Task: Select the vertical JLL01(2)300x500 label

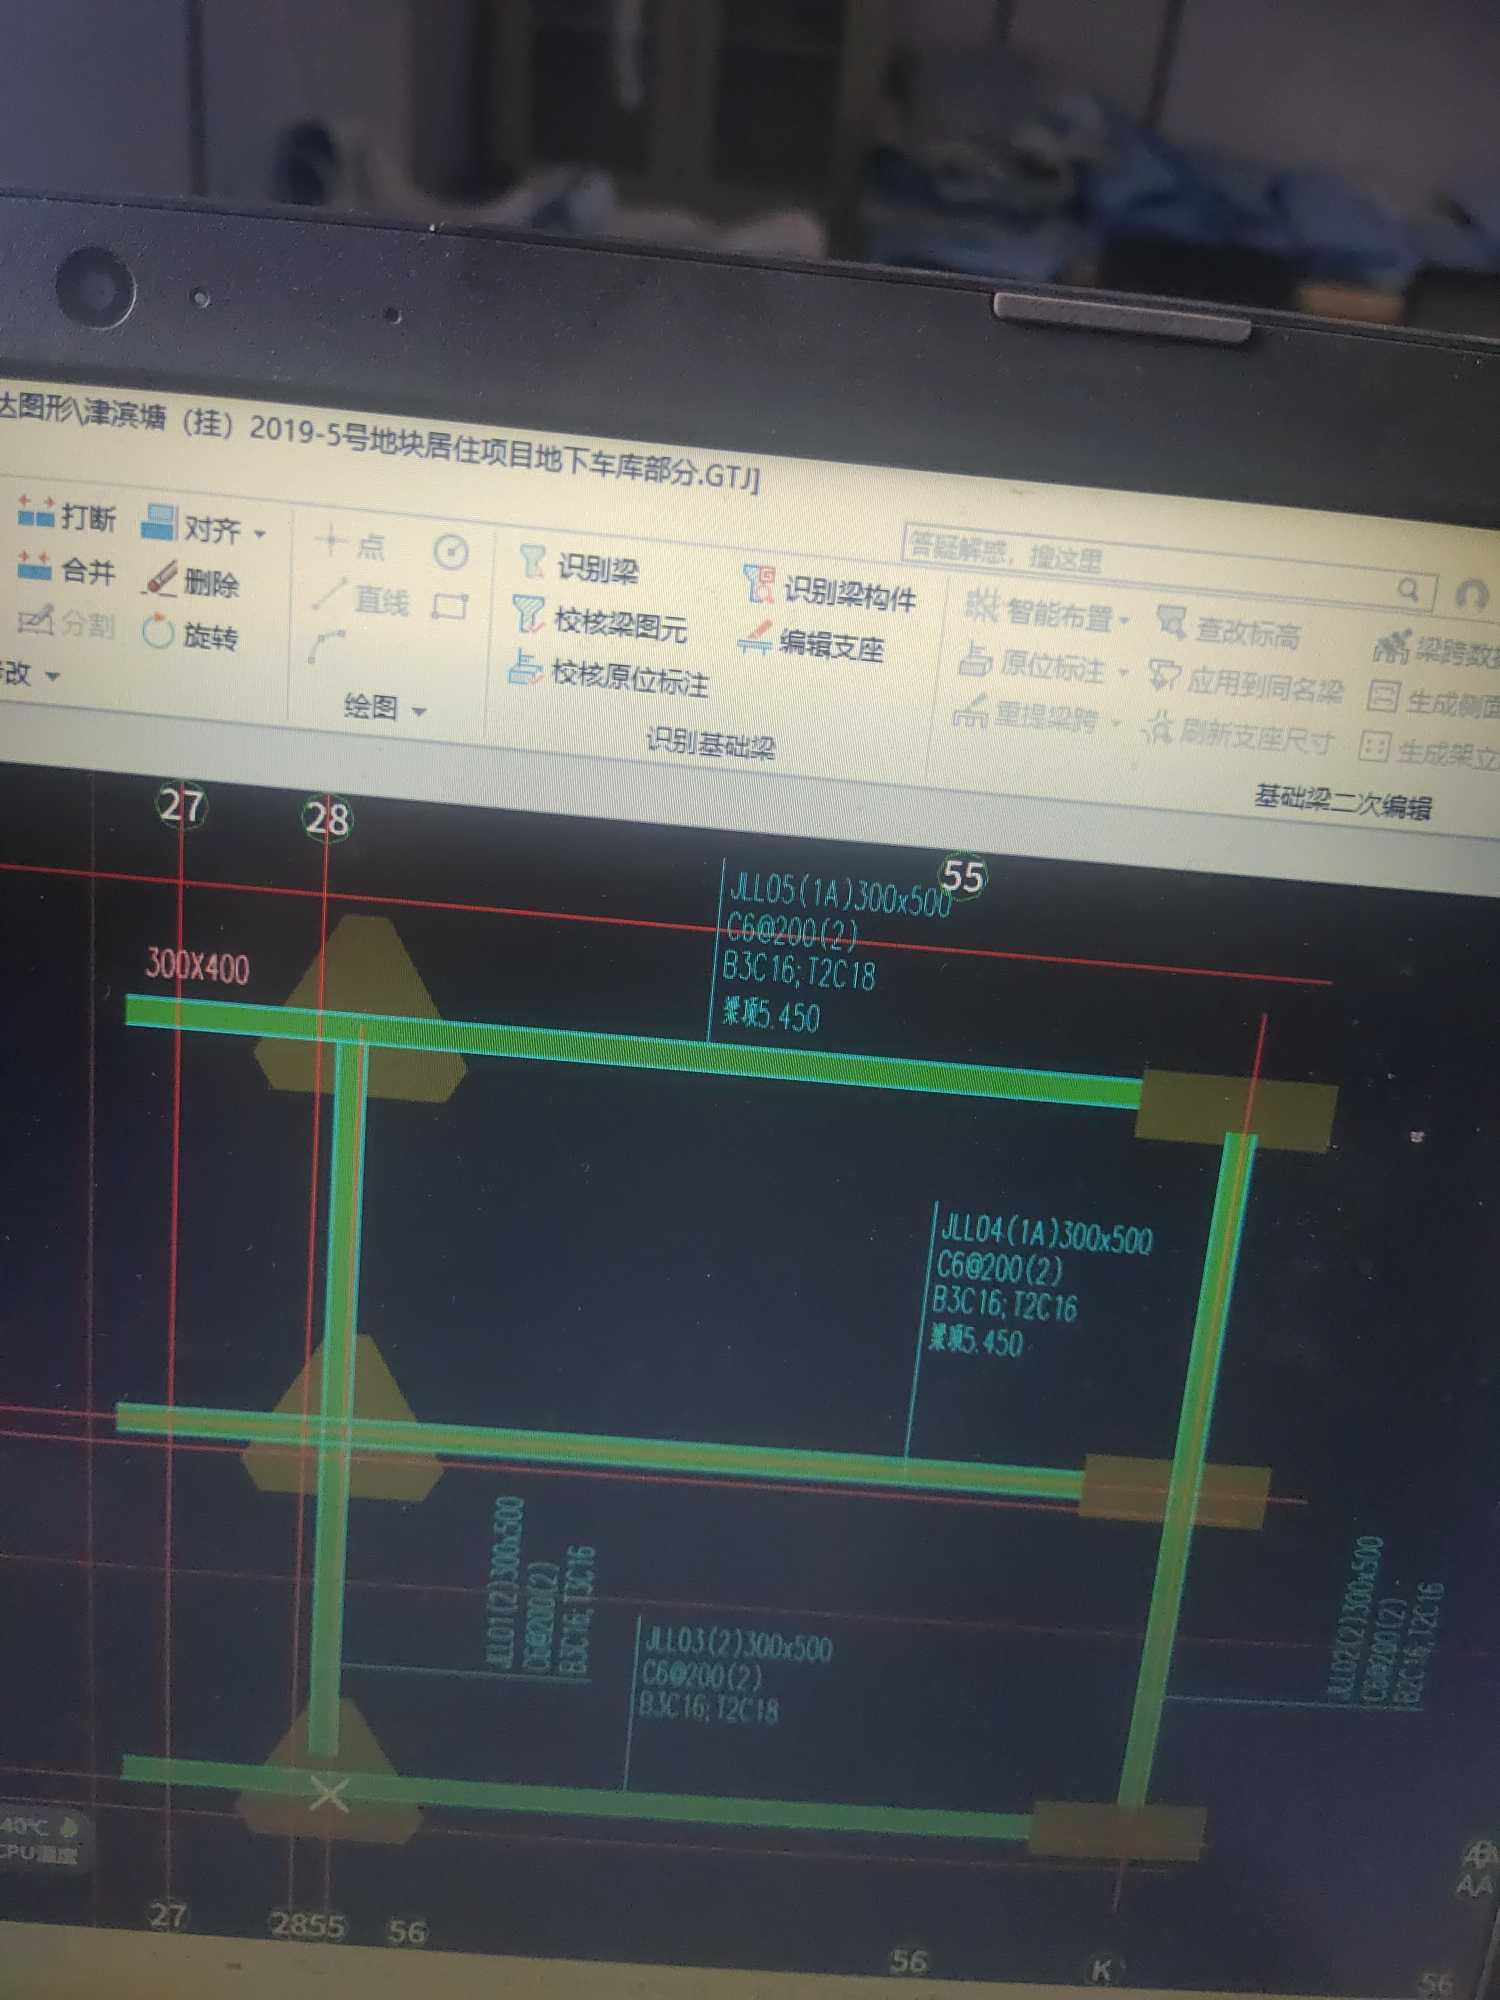Action: click(505, 1582)
